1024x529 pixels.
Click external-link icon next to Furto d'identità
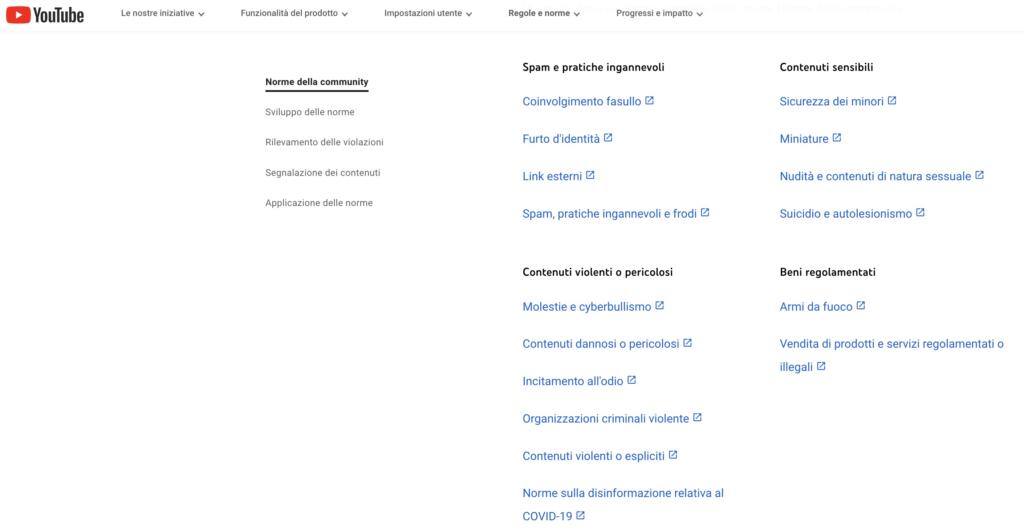click(608, 137)
